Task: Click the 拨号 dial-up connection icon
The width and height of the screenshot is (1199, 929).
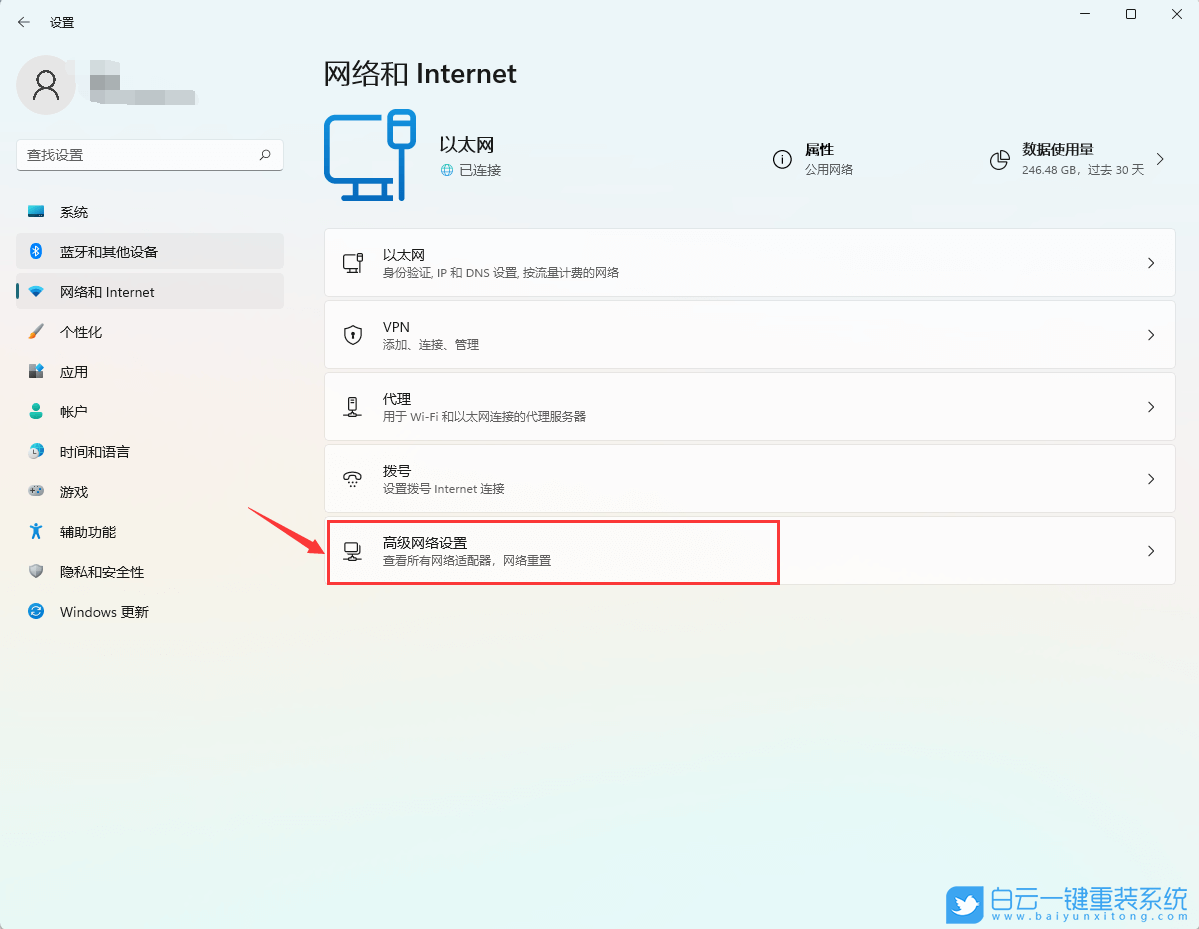Action: [x=352, y=478]
